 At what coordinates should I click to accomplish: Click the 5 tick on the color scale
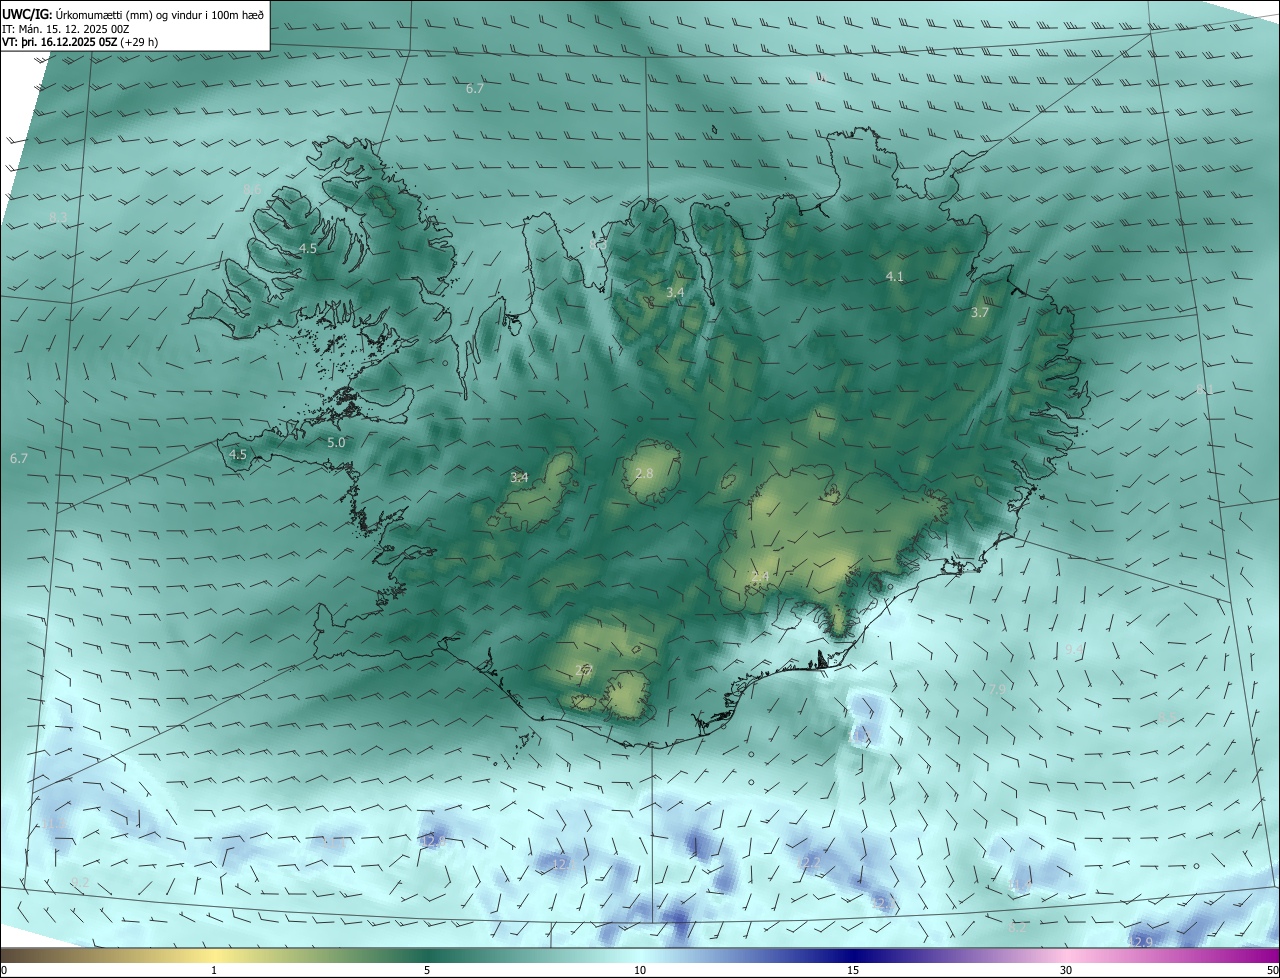tap(427, 970)
